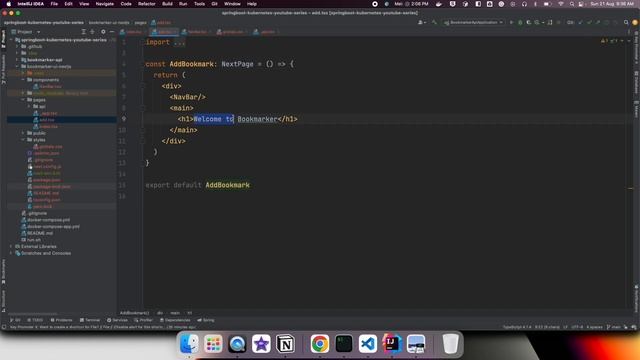The image size is (640, 360).
Task: Open Finder from the Dock
Action: click(189, 344)
